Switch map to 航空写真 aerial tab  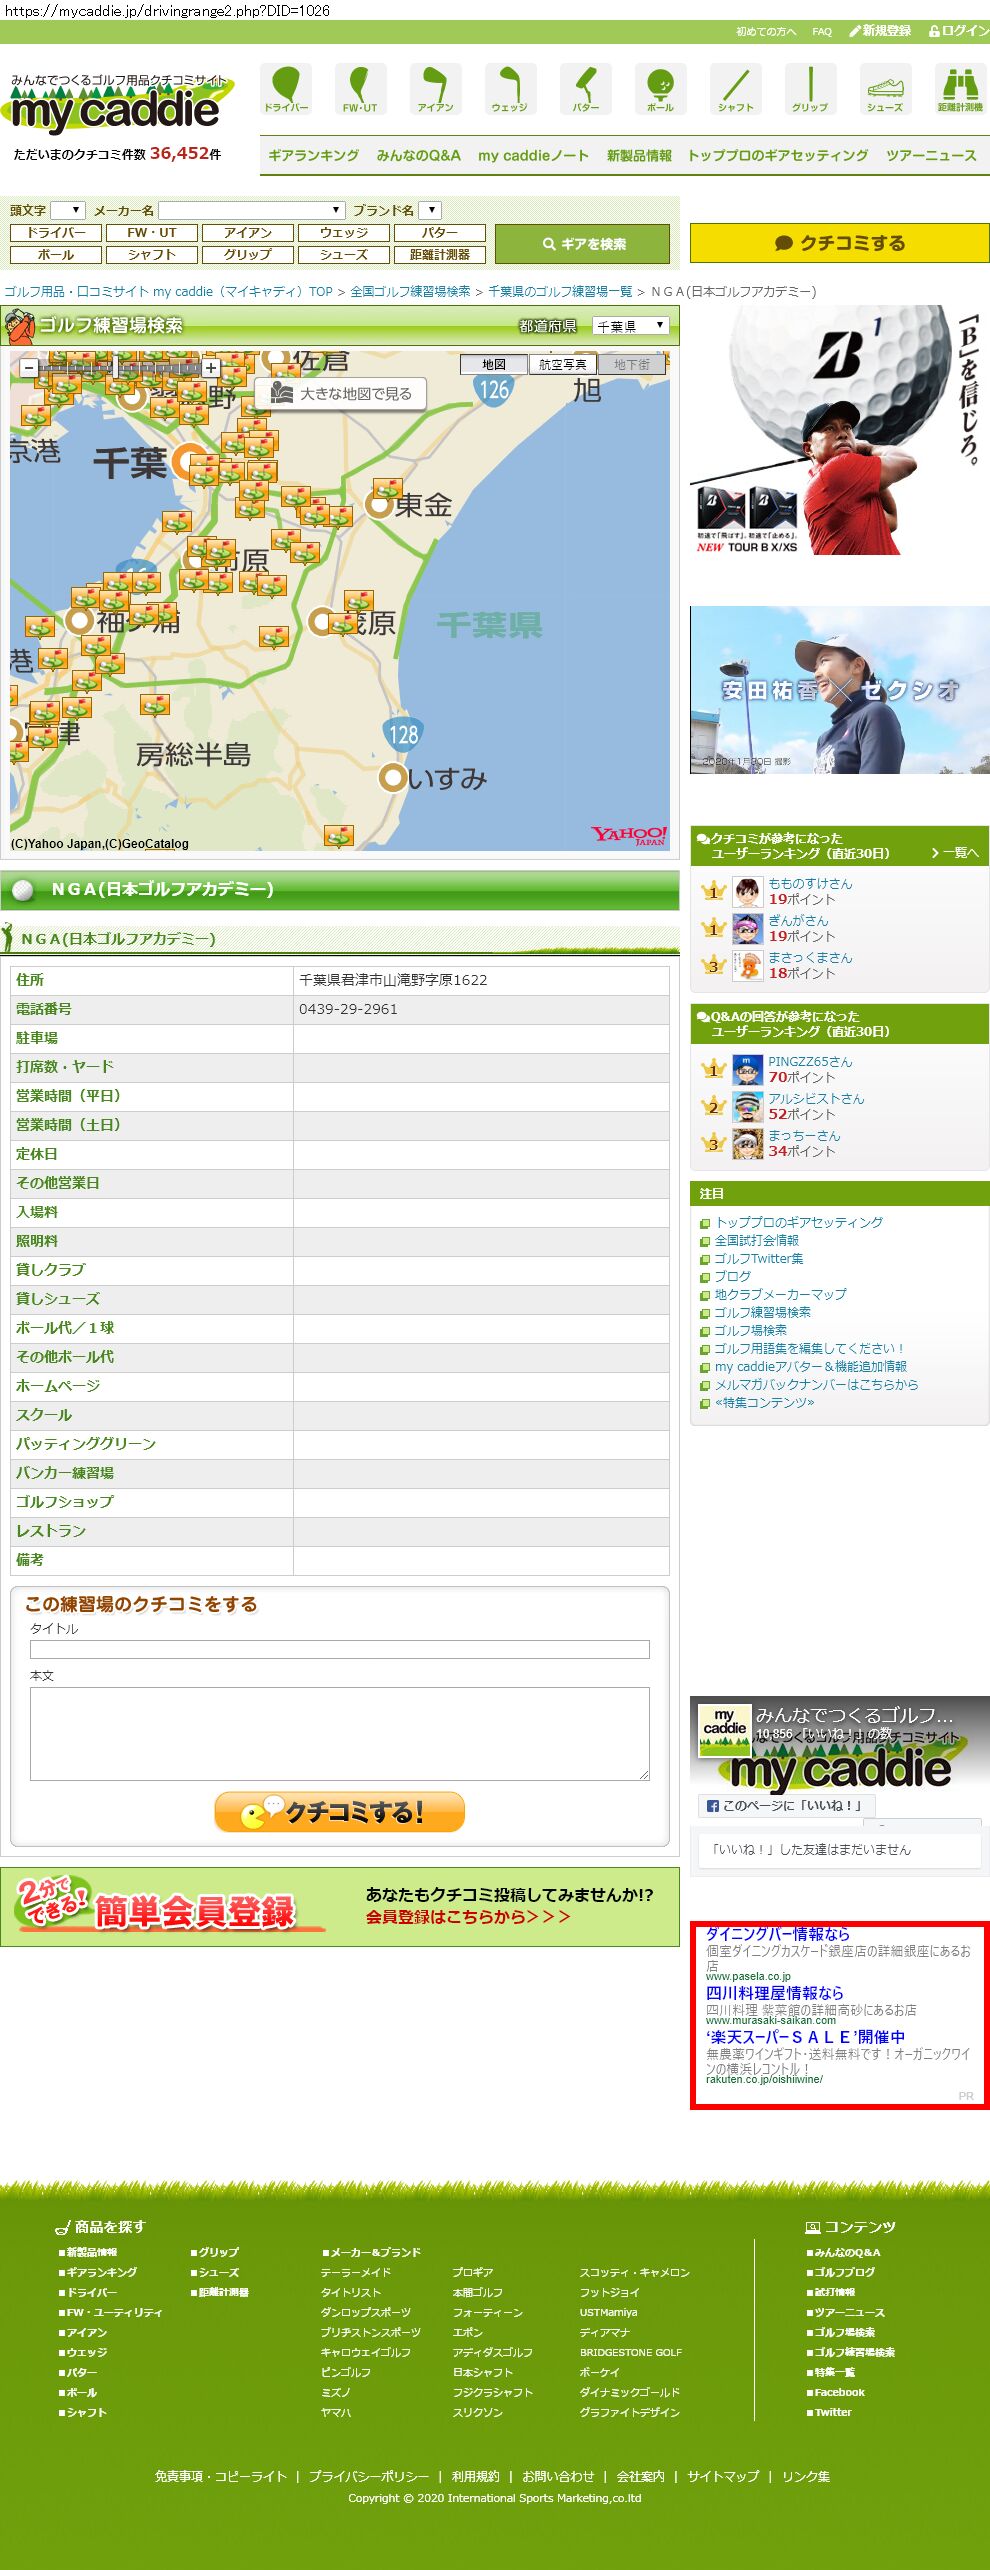tap(563, 365)
